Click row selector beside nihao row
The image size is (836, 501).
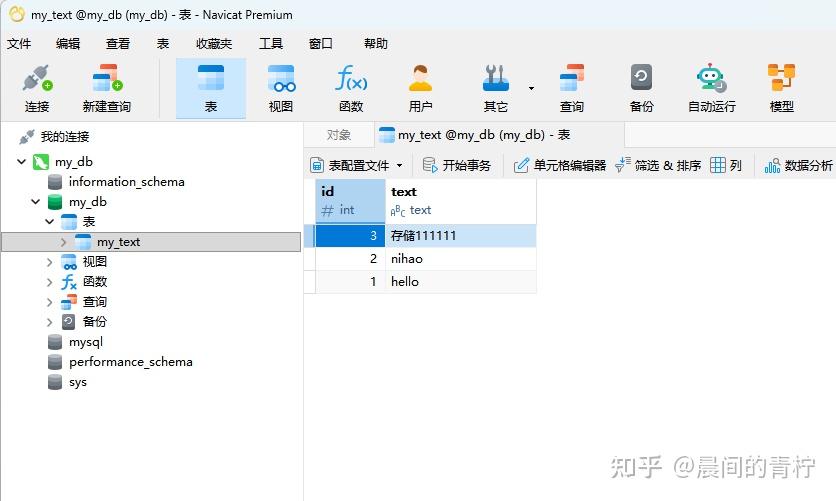[310, 258]
